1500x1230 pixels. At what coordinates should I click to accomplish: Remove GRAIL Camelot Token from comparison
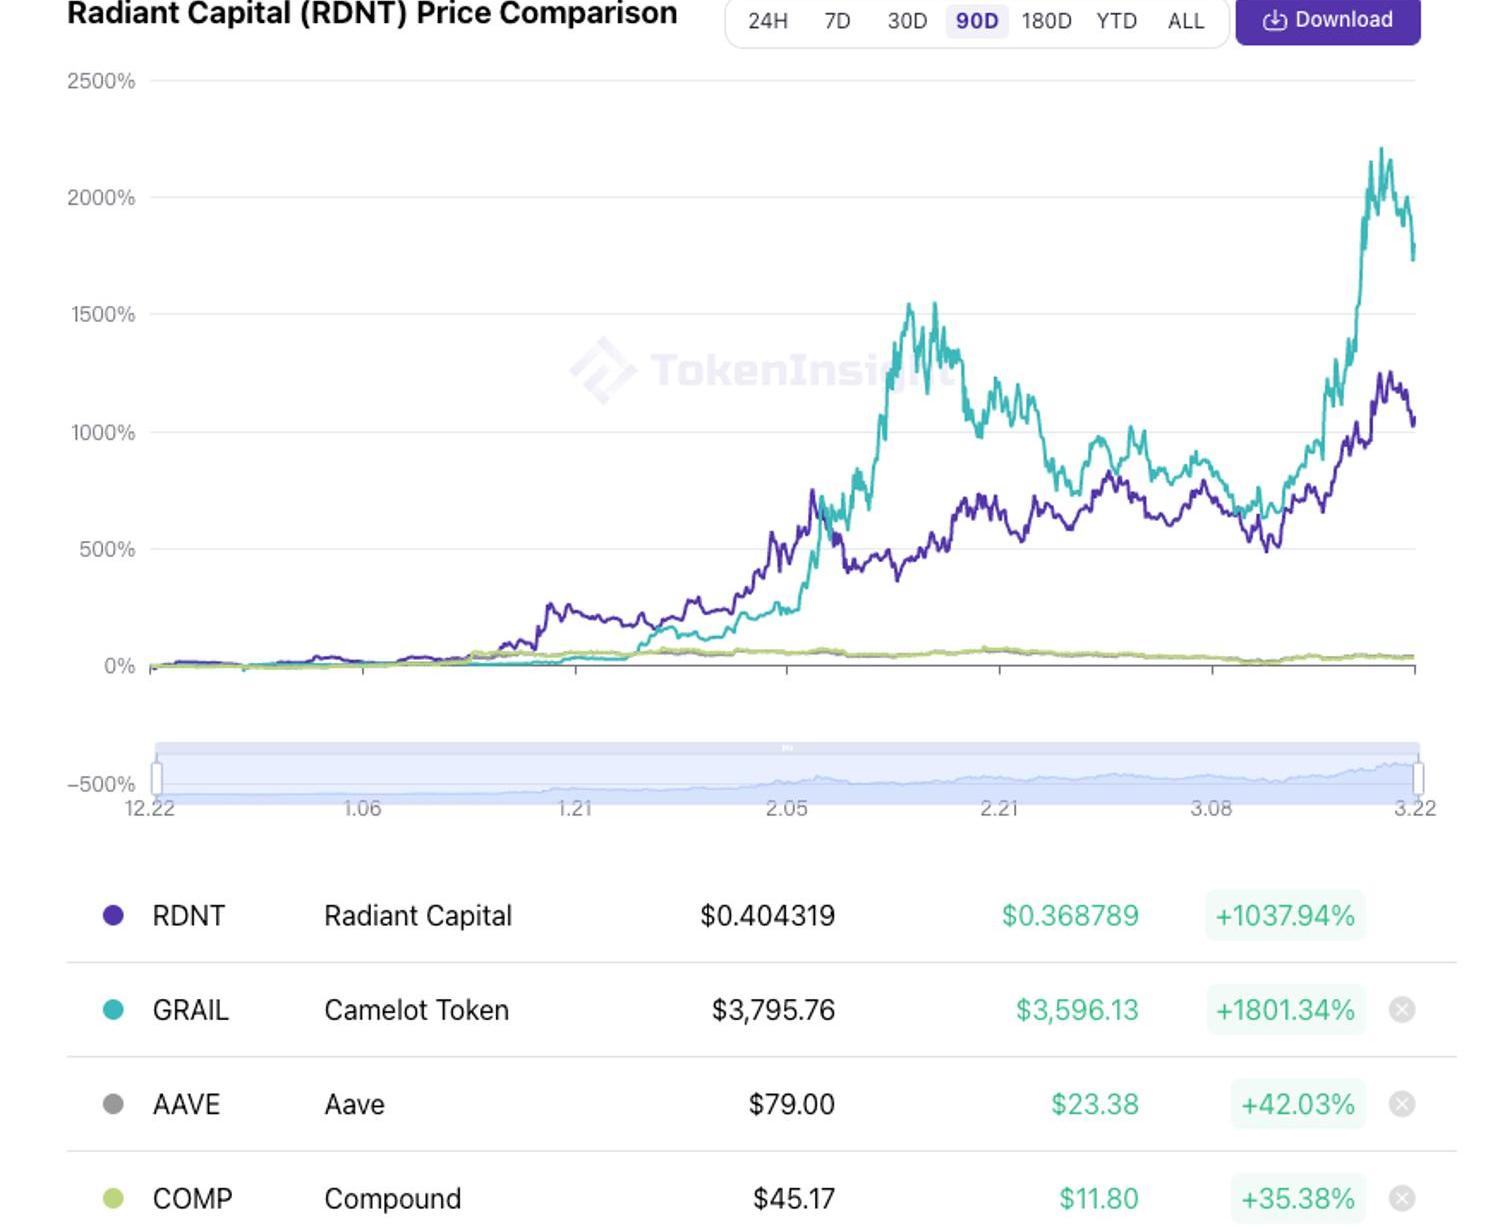click(1402, 1010)
